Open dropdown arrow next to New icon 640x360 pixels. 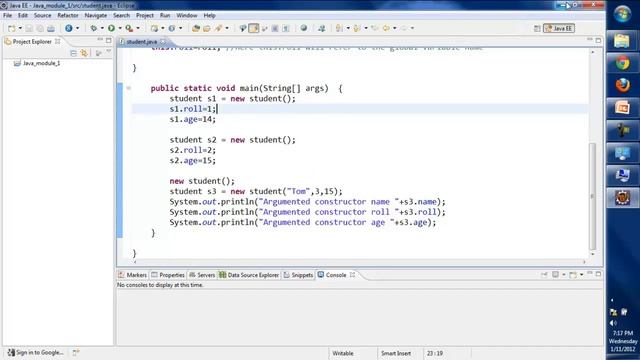[20, 28]
